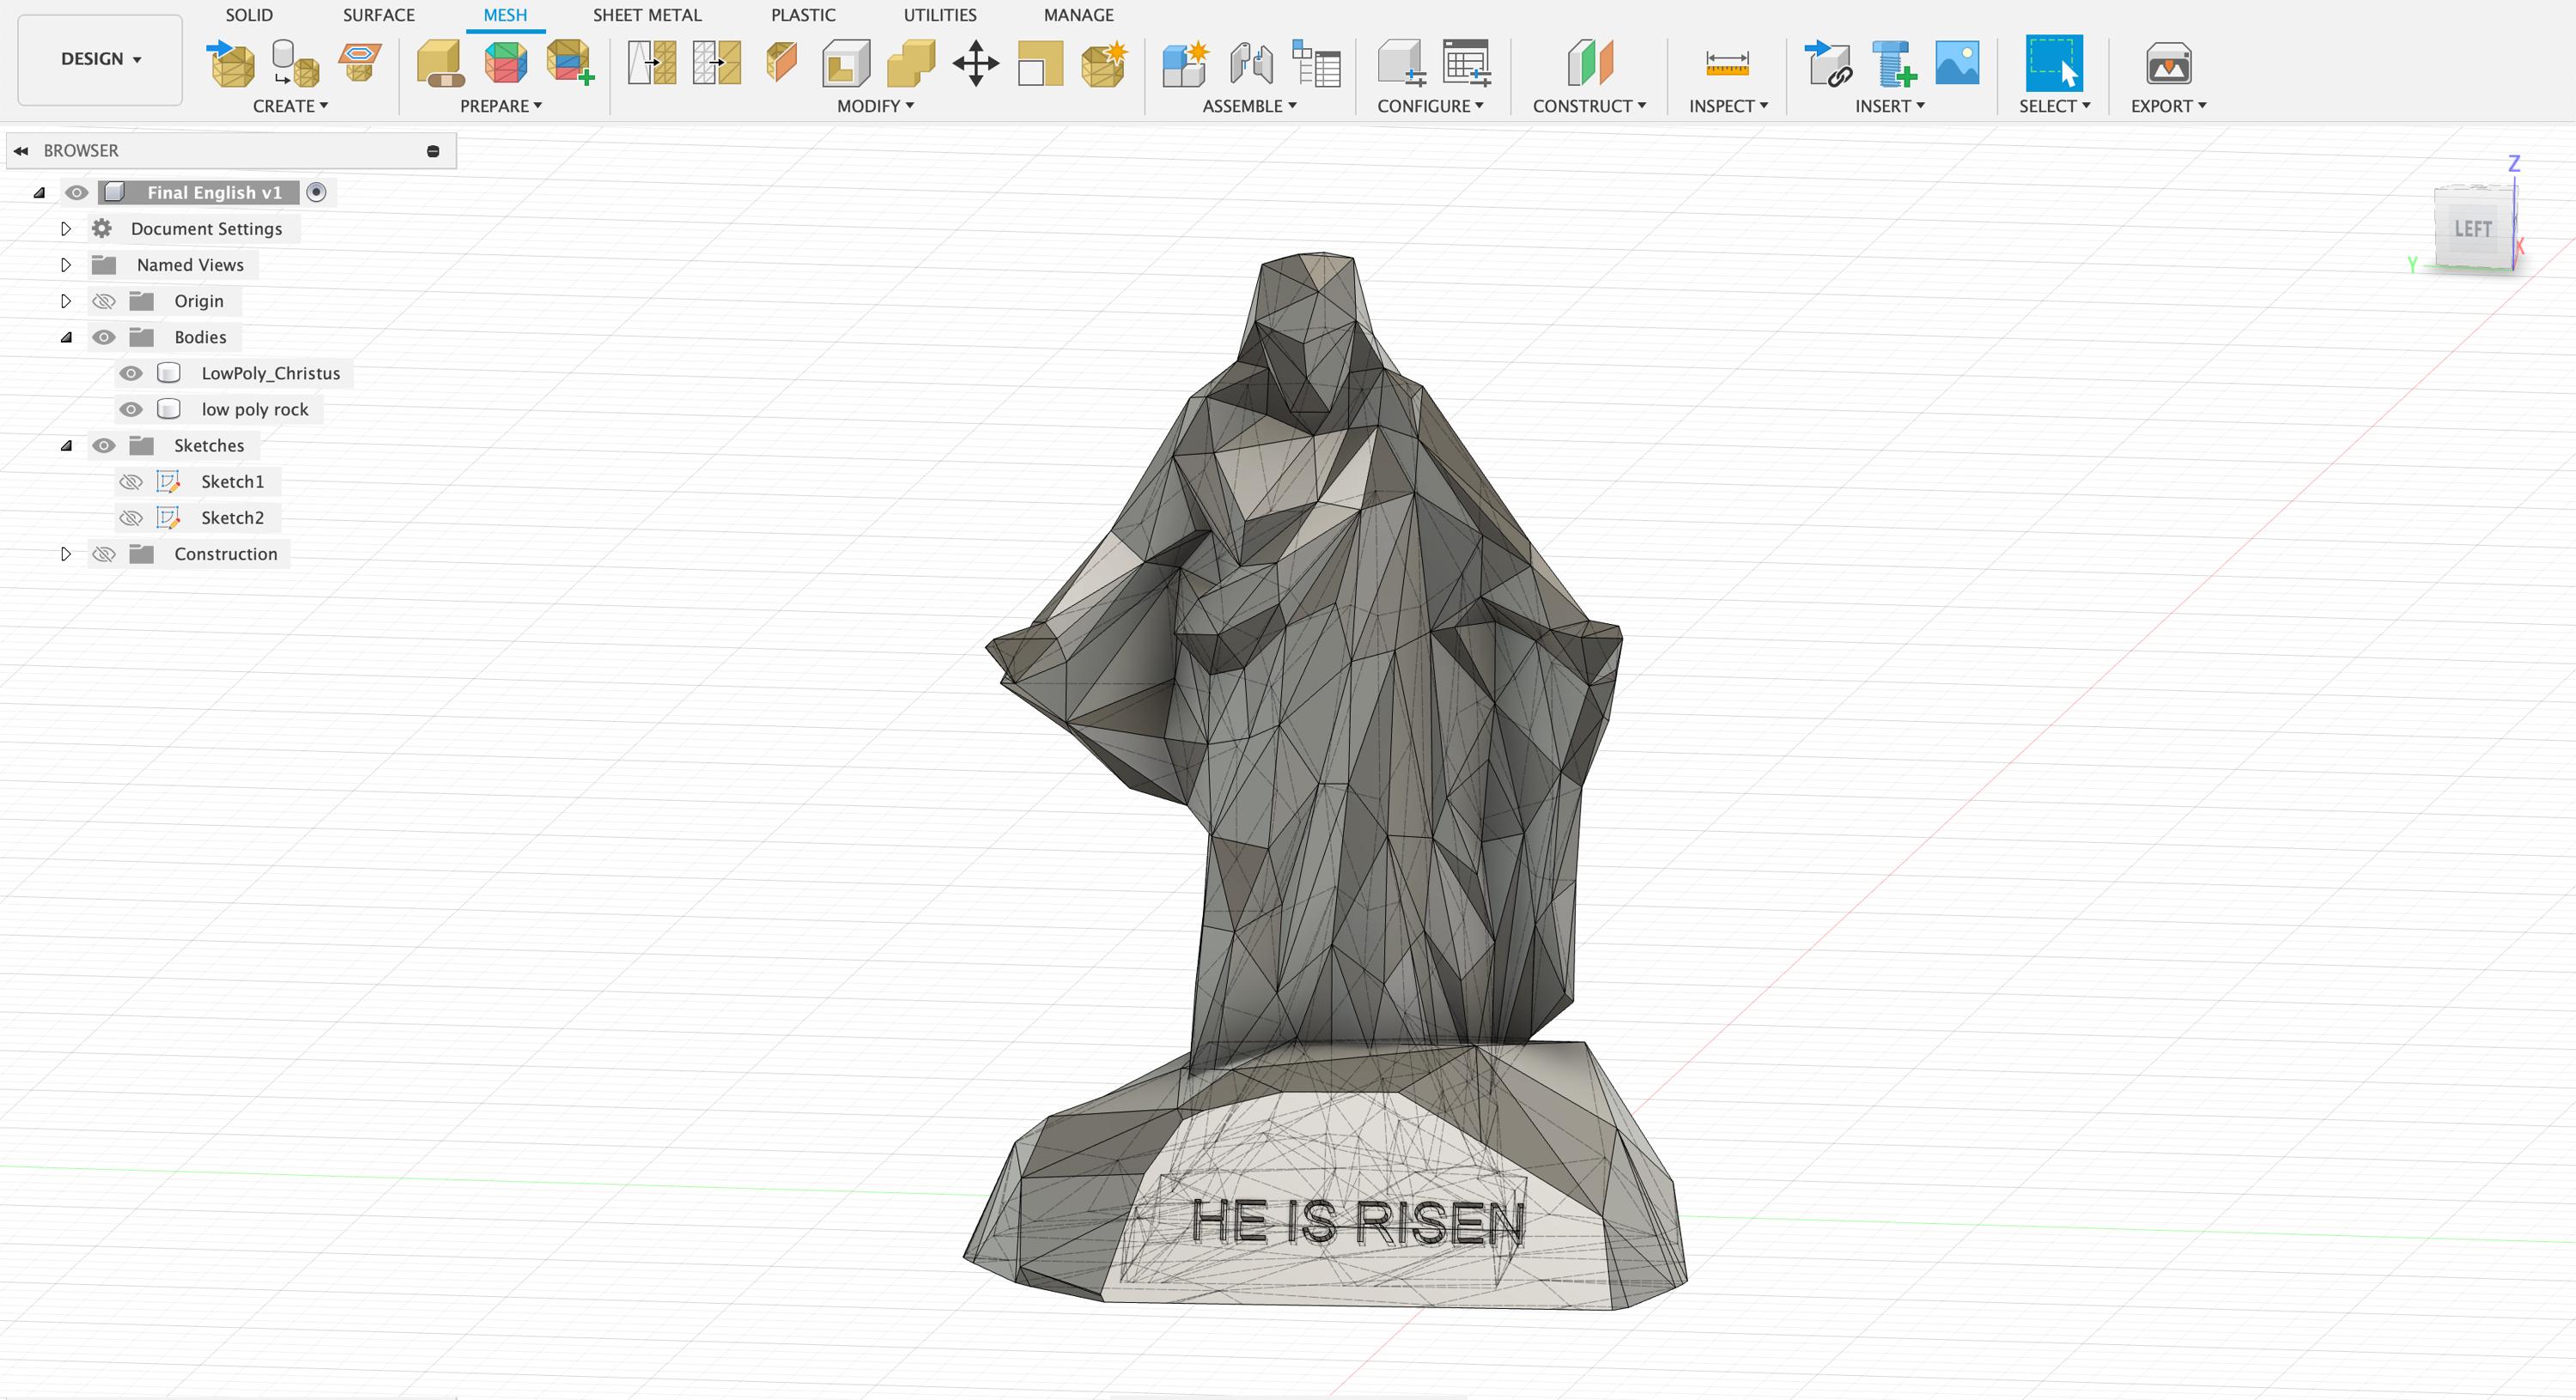Toggle visibility of the Origin folder
This screenshot has height=1400, width=2576.
pyautogui.click(x=104, y=301)
